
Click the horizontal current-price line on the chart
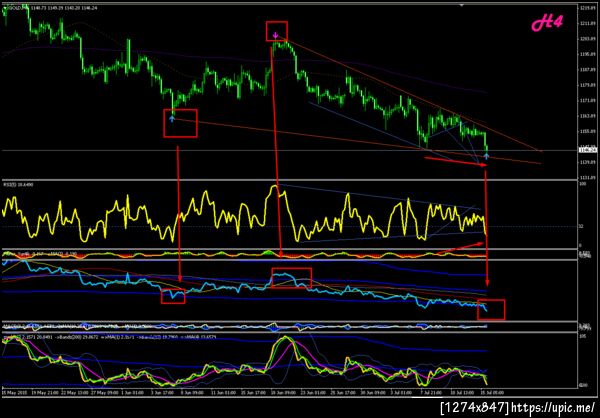click(x=289, y=150)
